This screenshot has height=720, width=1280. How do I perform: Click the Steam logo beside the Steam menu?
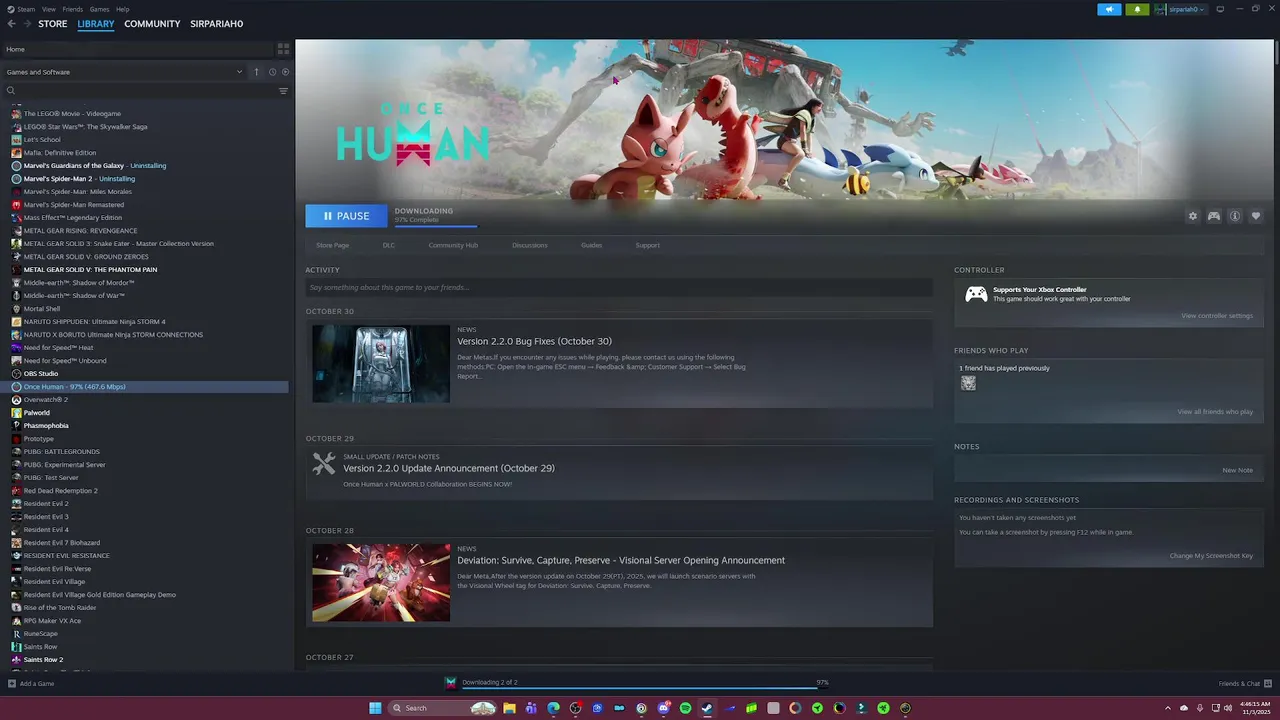click(x=9, y=9)
